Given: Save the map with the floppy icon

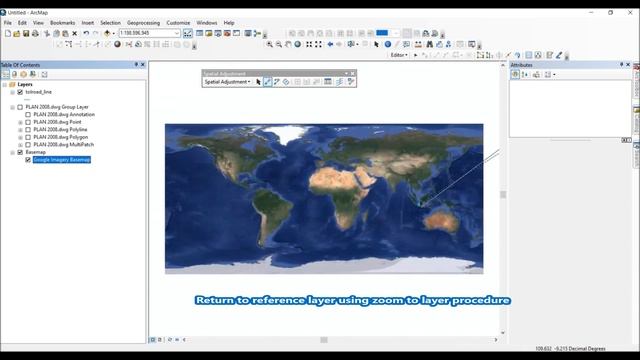Looking at the screenshot, I should click(x=26, y=33).
